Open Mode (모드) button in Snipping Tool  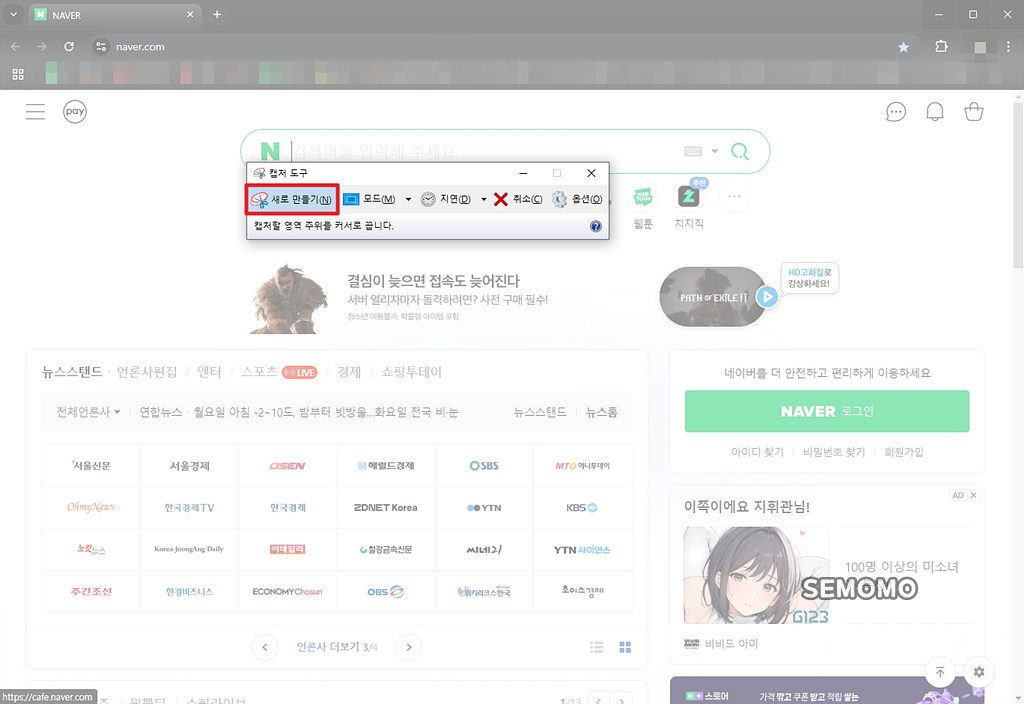(369, 199)
